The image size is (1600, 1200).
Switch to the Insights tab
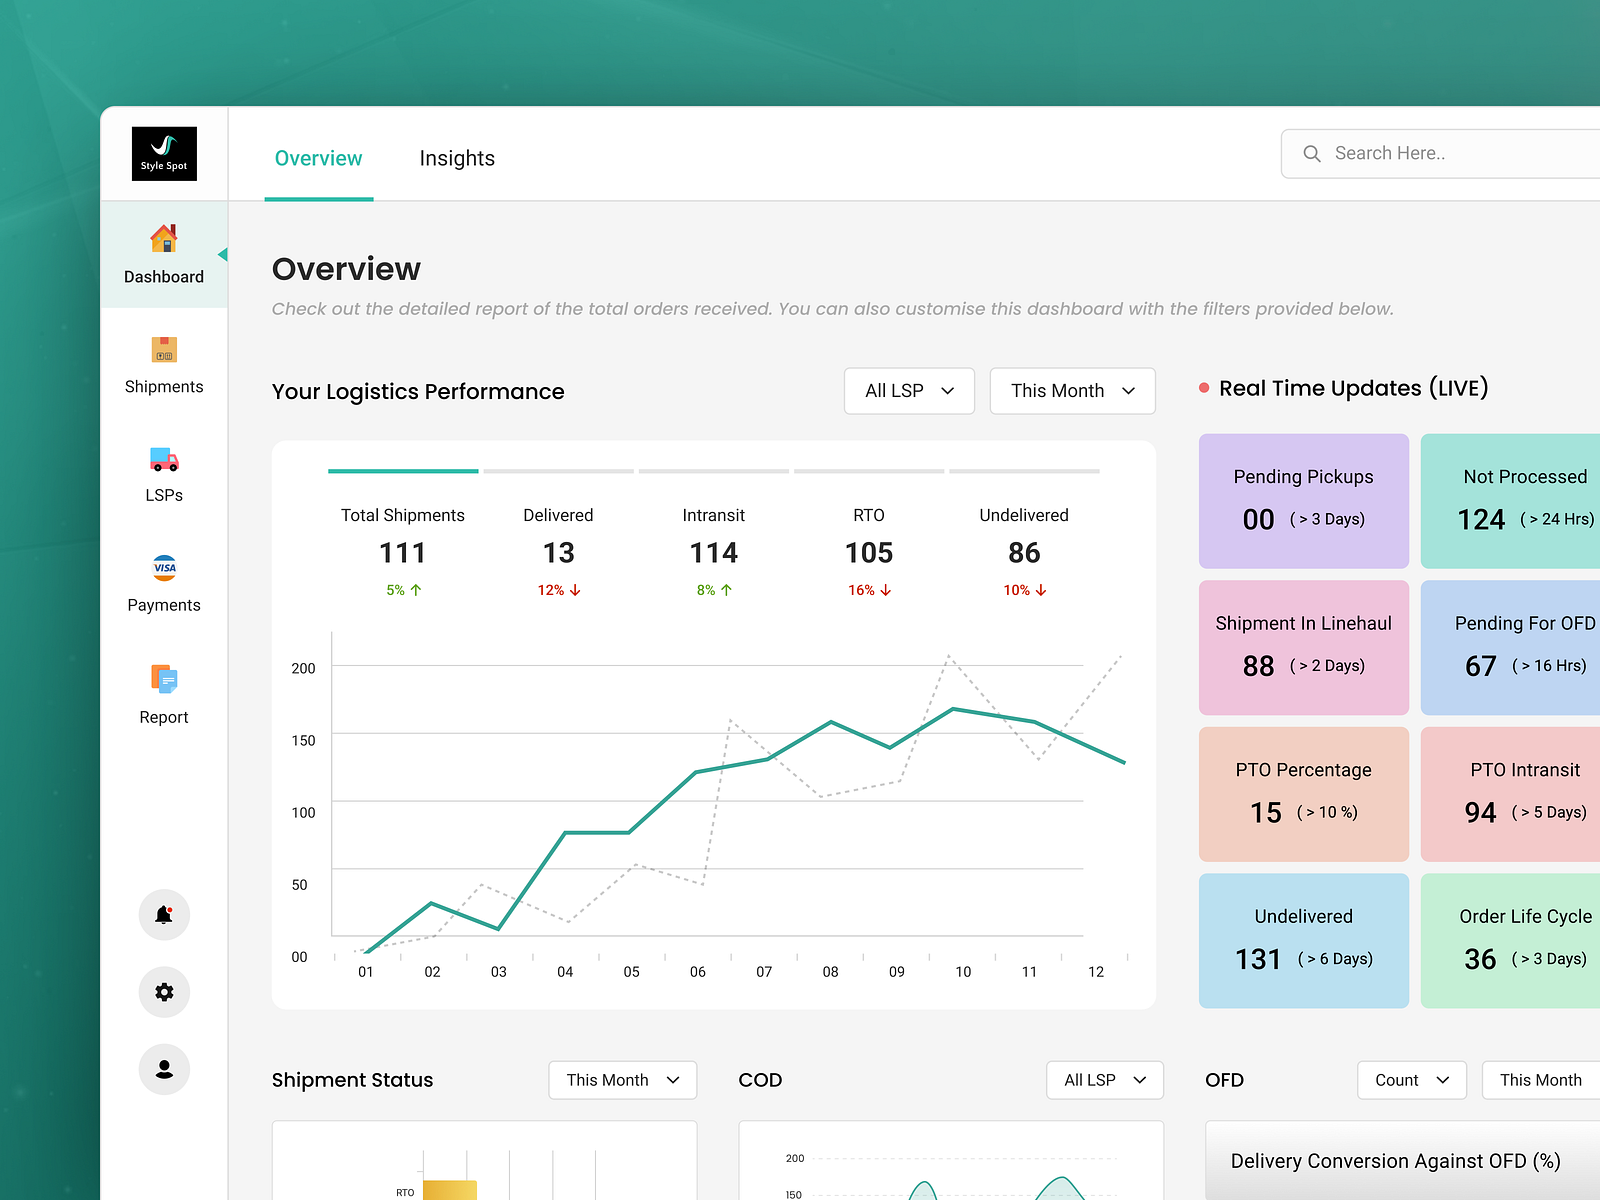[x=457, y=158]
